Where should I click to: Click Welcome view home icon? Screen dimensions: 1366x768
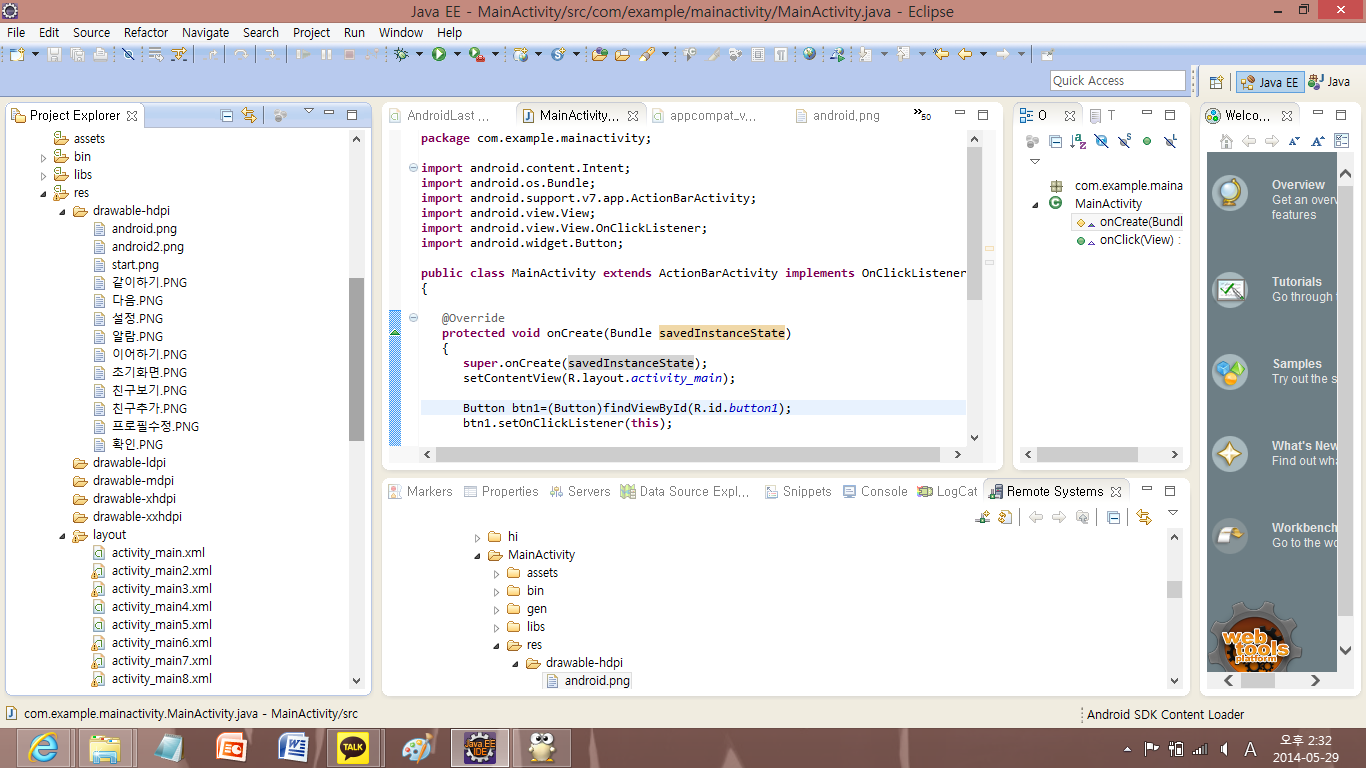tap(1225, 141)
